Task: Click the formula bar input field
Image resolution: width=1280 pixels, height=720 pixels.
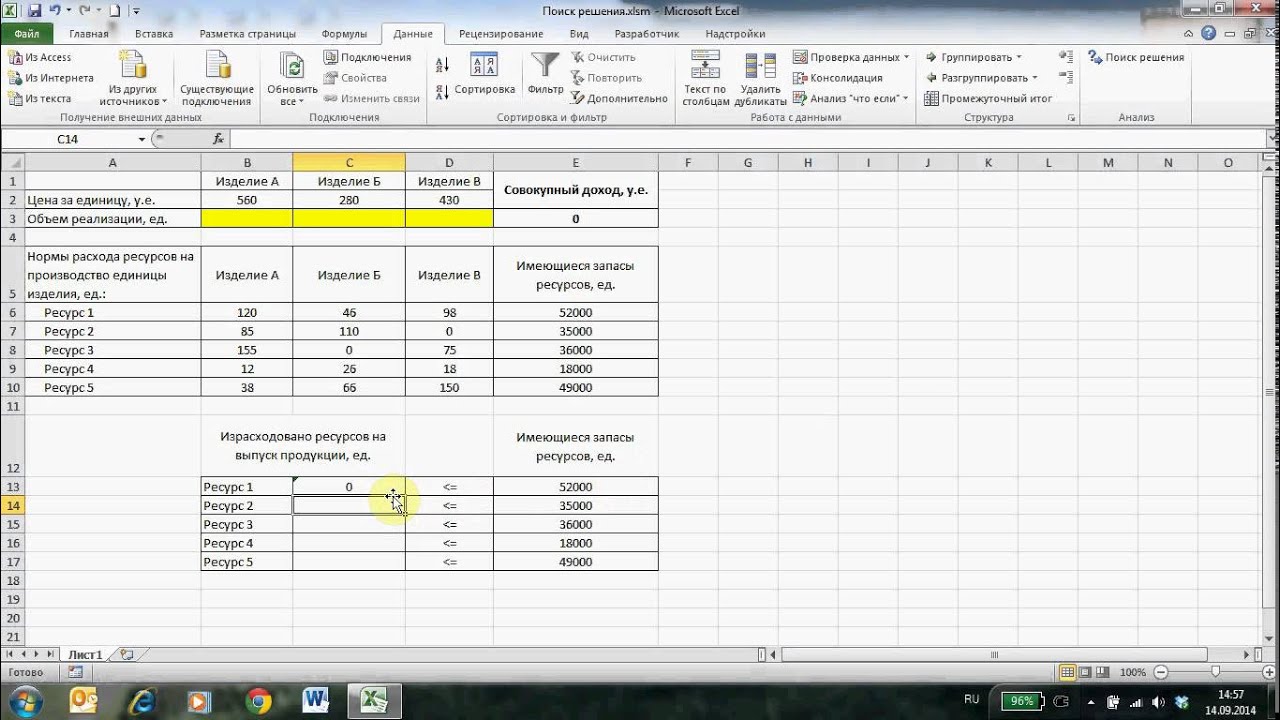Action: (x=745, y=139)
